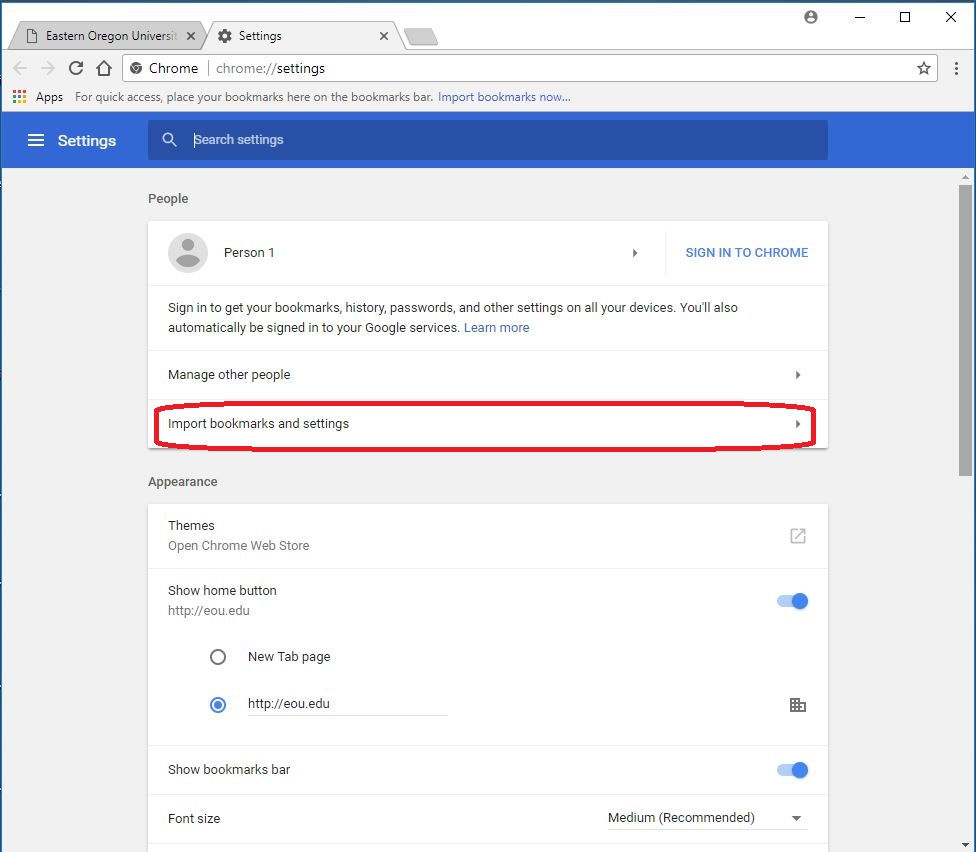Open the Settings hamburger menu
Viewport: 976px width, 852px height.
[x=36, y=141]
